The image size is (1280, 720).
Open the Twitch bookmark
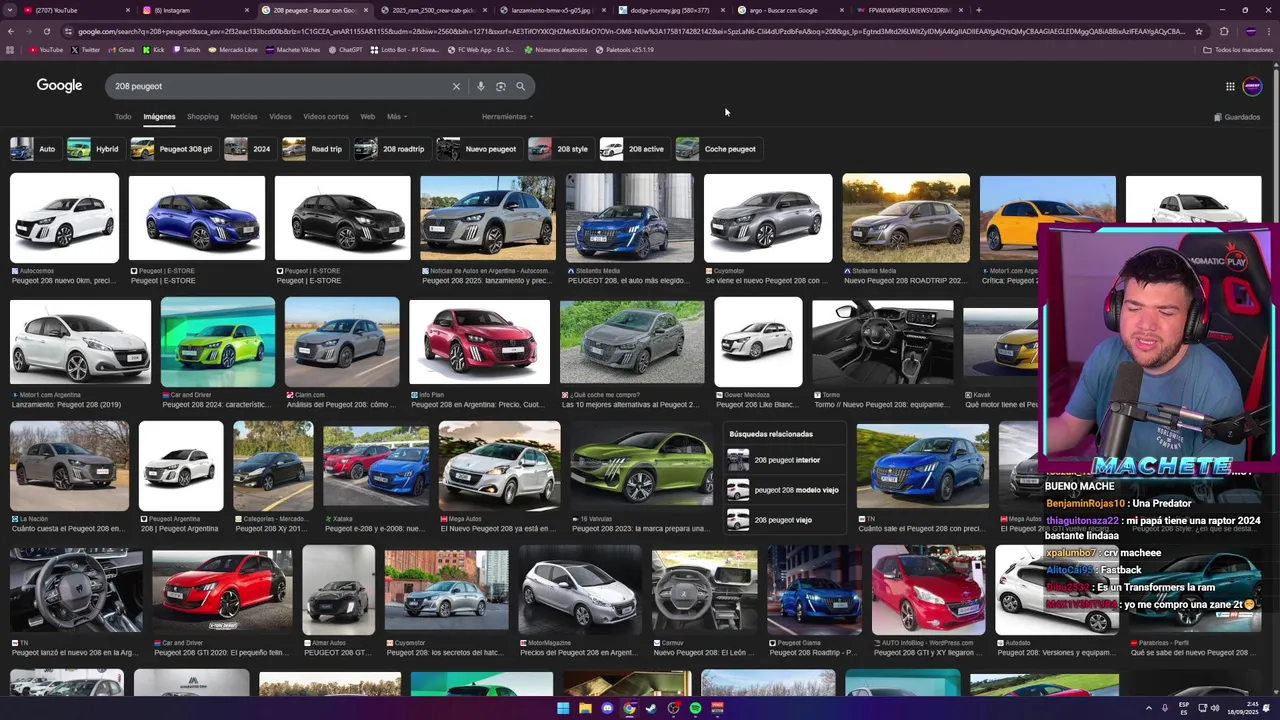[186, 49]
